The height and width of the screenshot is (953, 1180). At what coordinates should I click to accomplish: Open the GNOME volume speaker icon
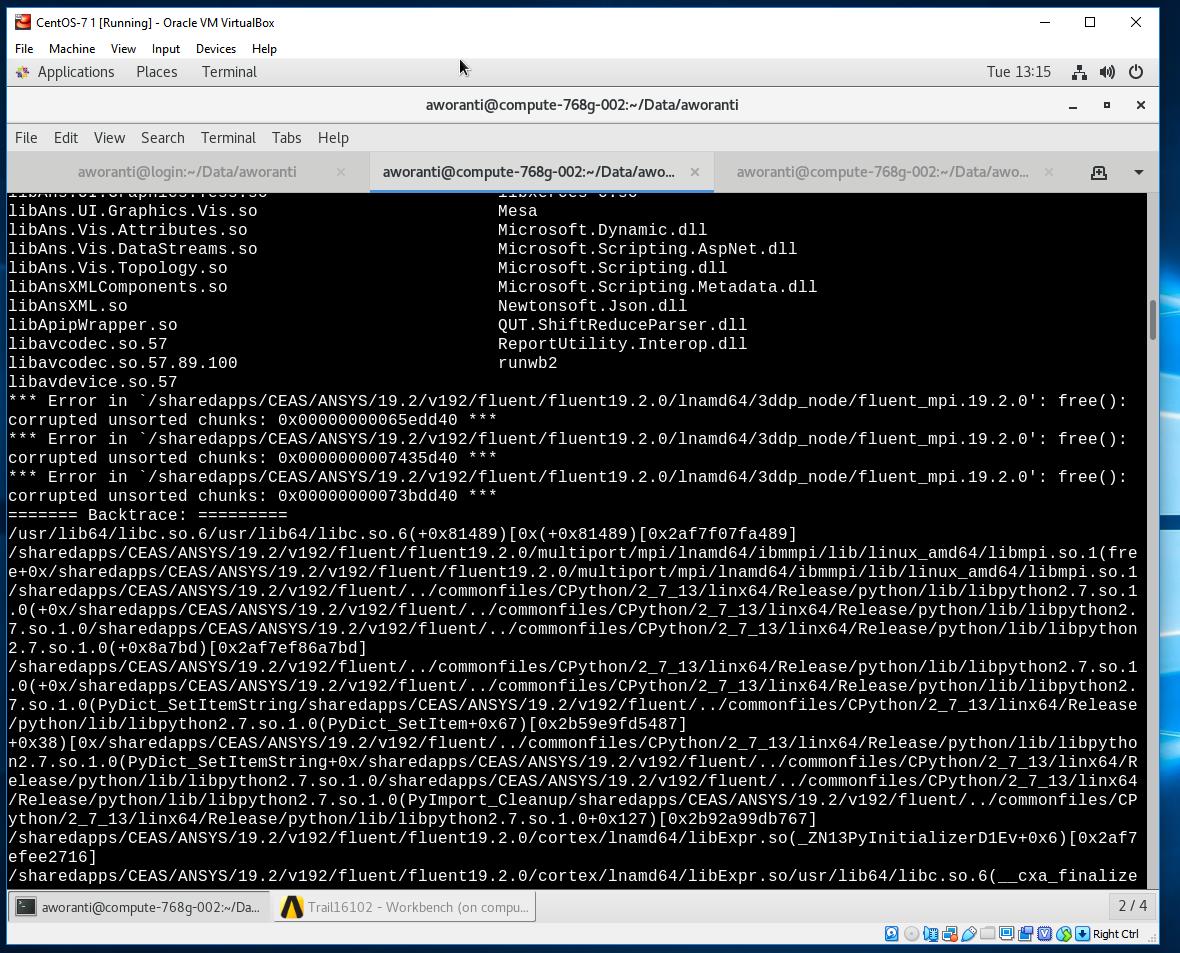pos(1107,72)
